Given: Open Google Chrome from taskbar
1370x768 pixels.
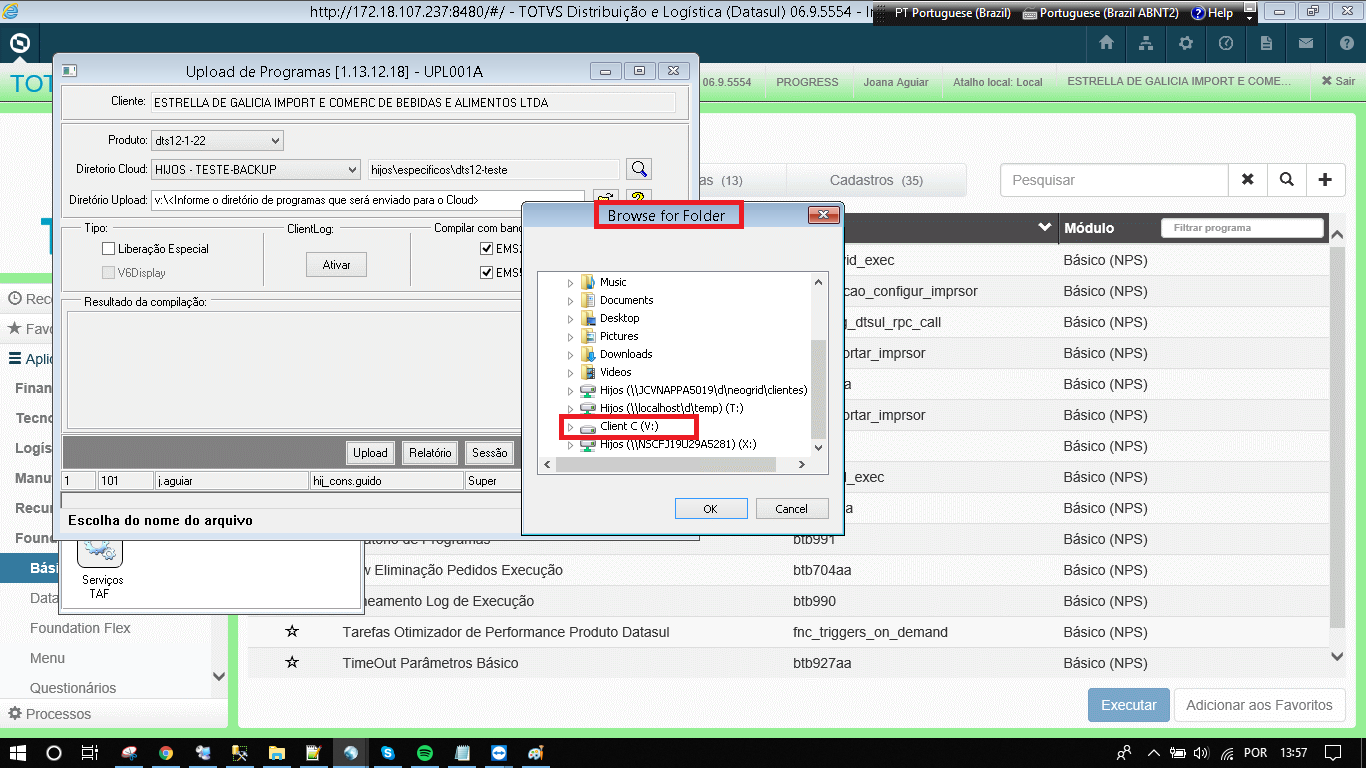Looking at the screenshot, I should point(166,753).
